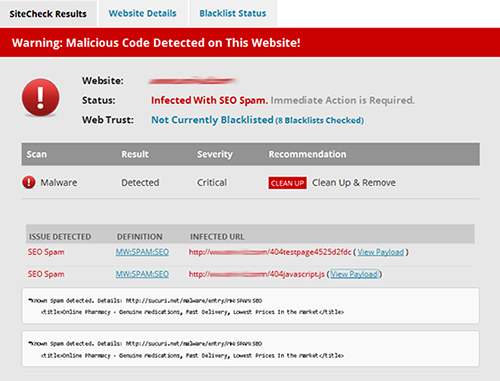Click the Web Trust label

(x=108, y=120)
